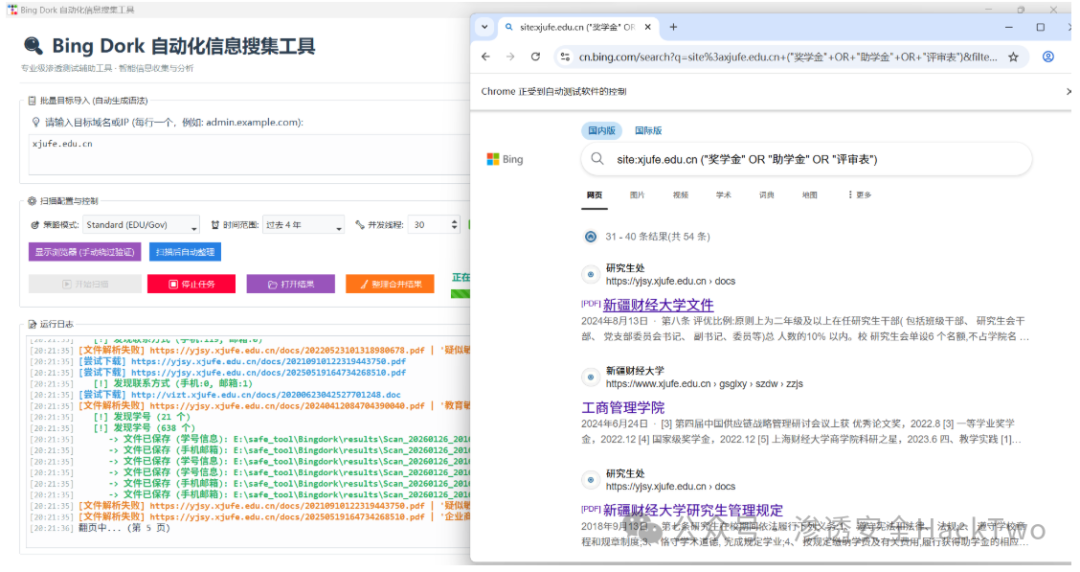This screenshot has width=1080, height=572.
Task: Open Chrome tab search dropdown arrow
Action: coord(485,27)
